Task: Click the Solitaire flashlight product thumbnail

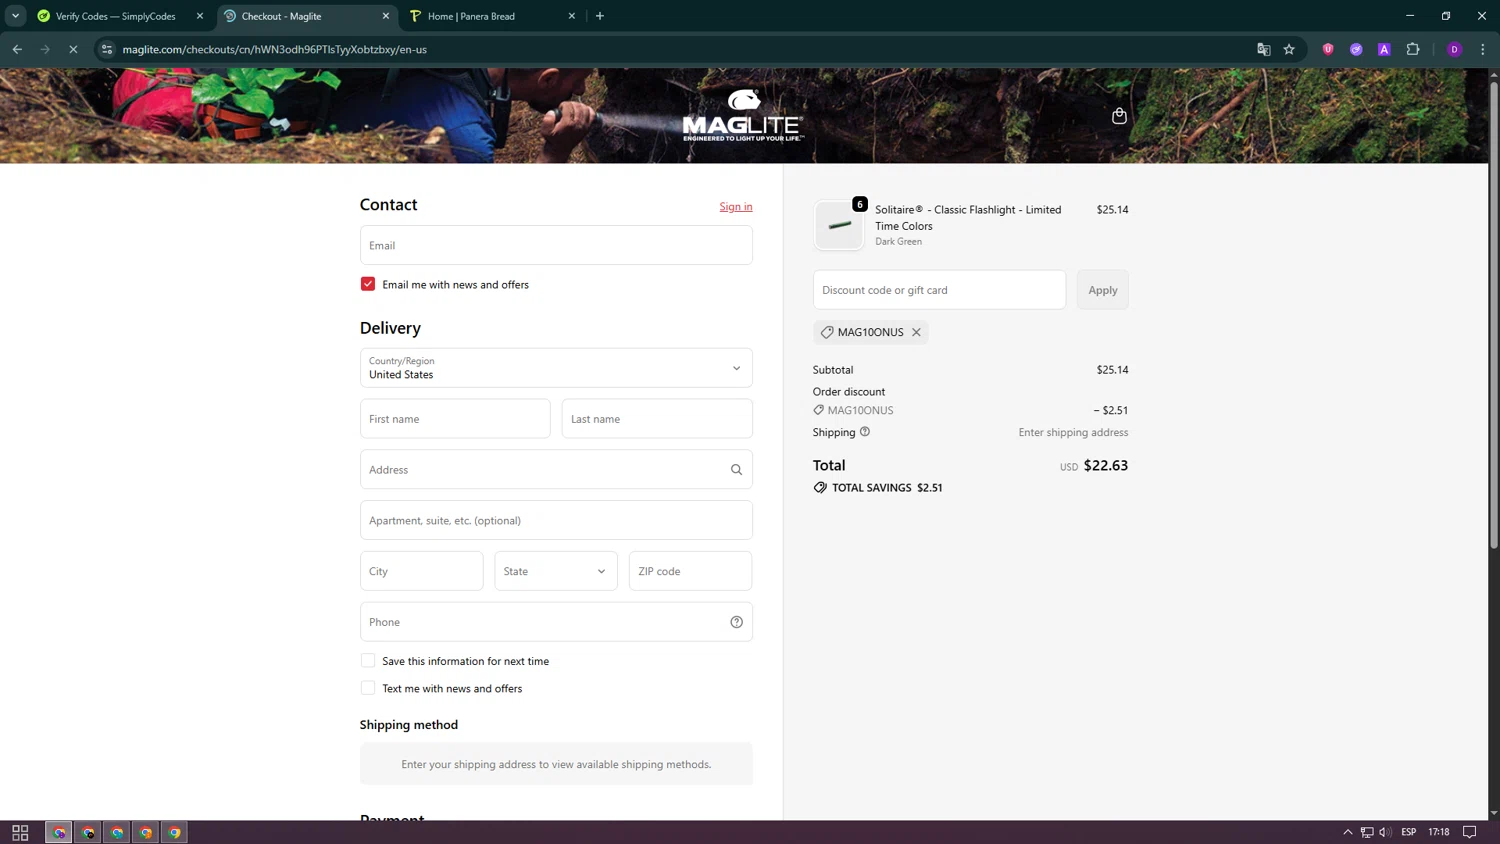Action: pos(839,225)
